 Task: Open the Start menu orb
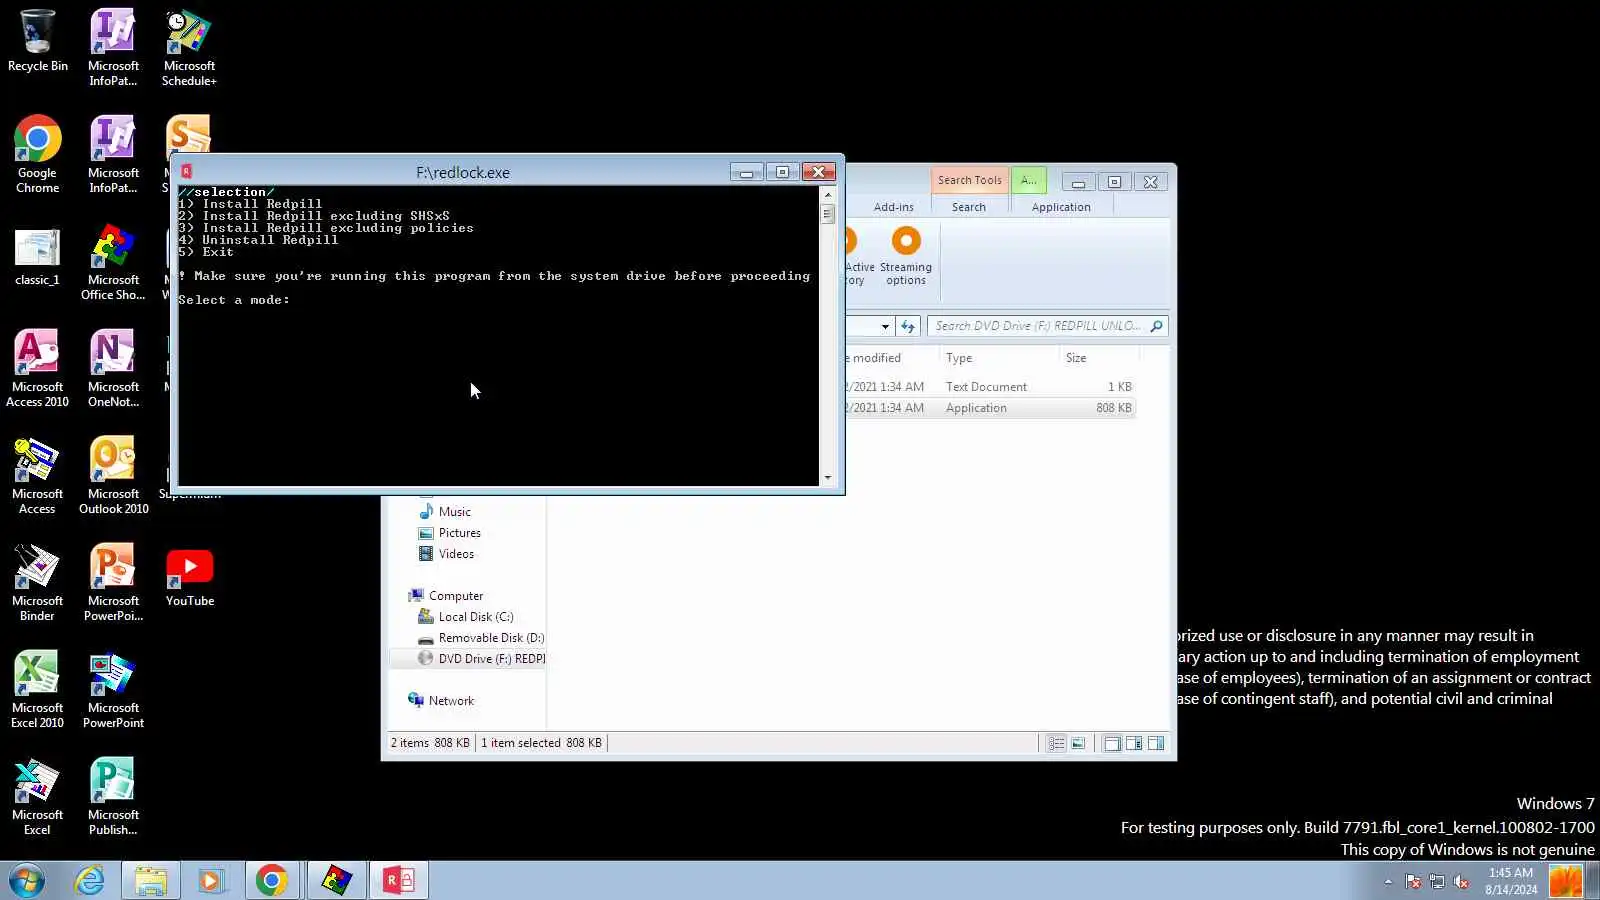point(27,880)
